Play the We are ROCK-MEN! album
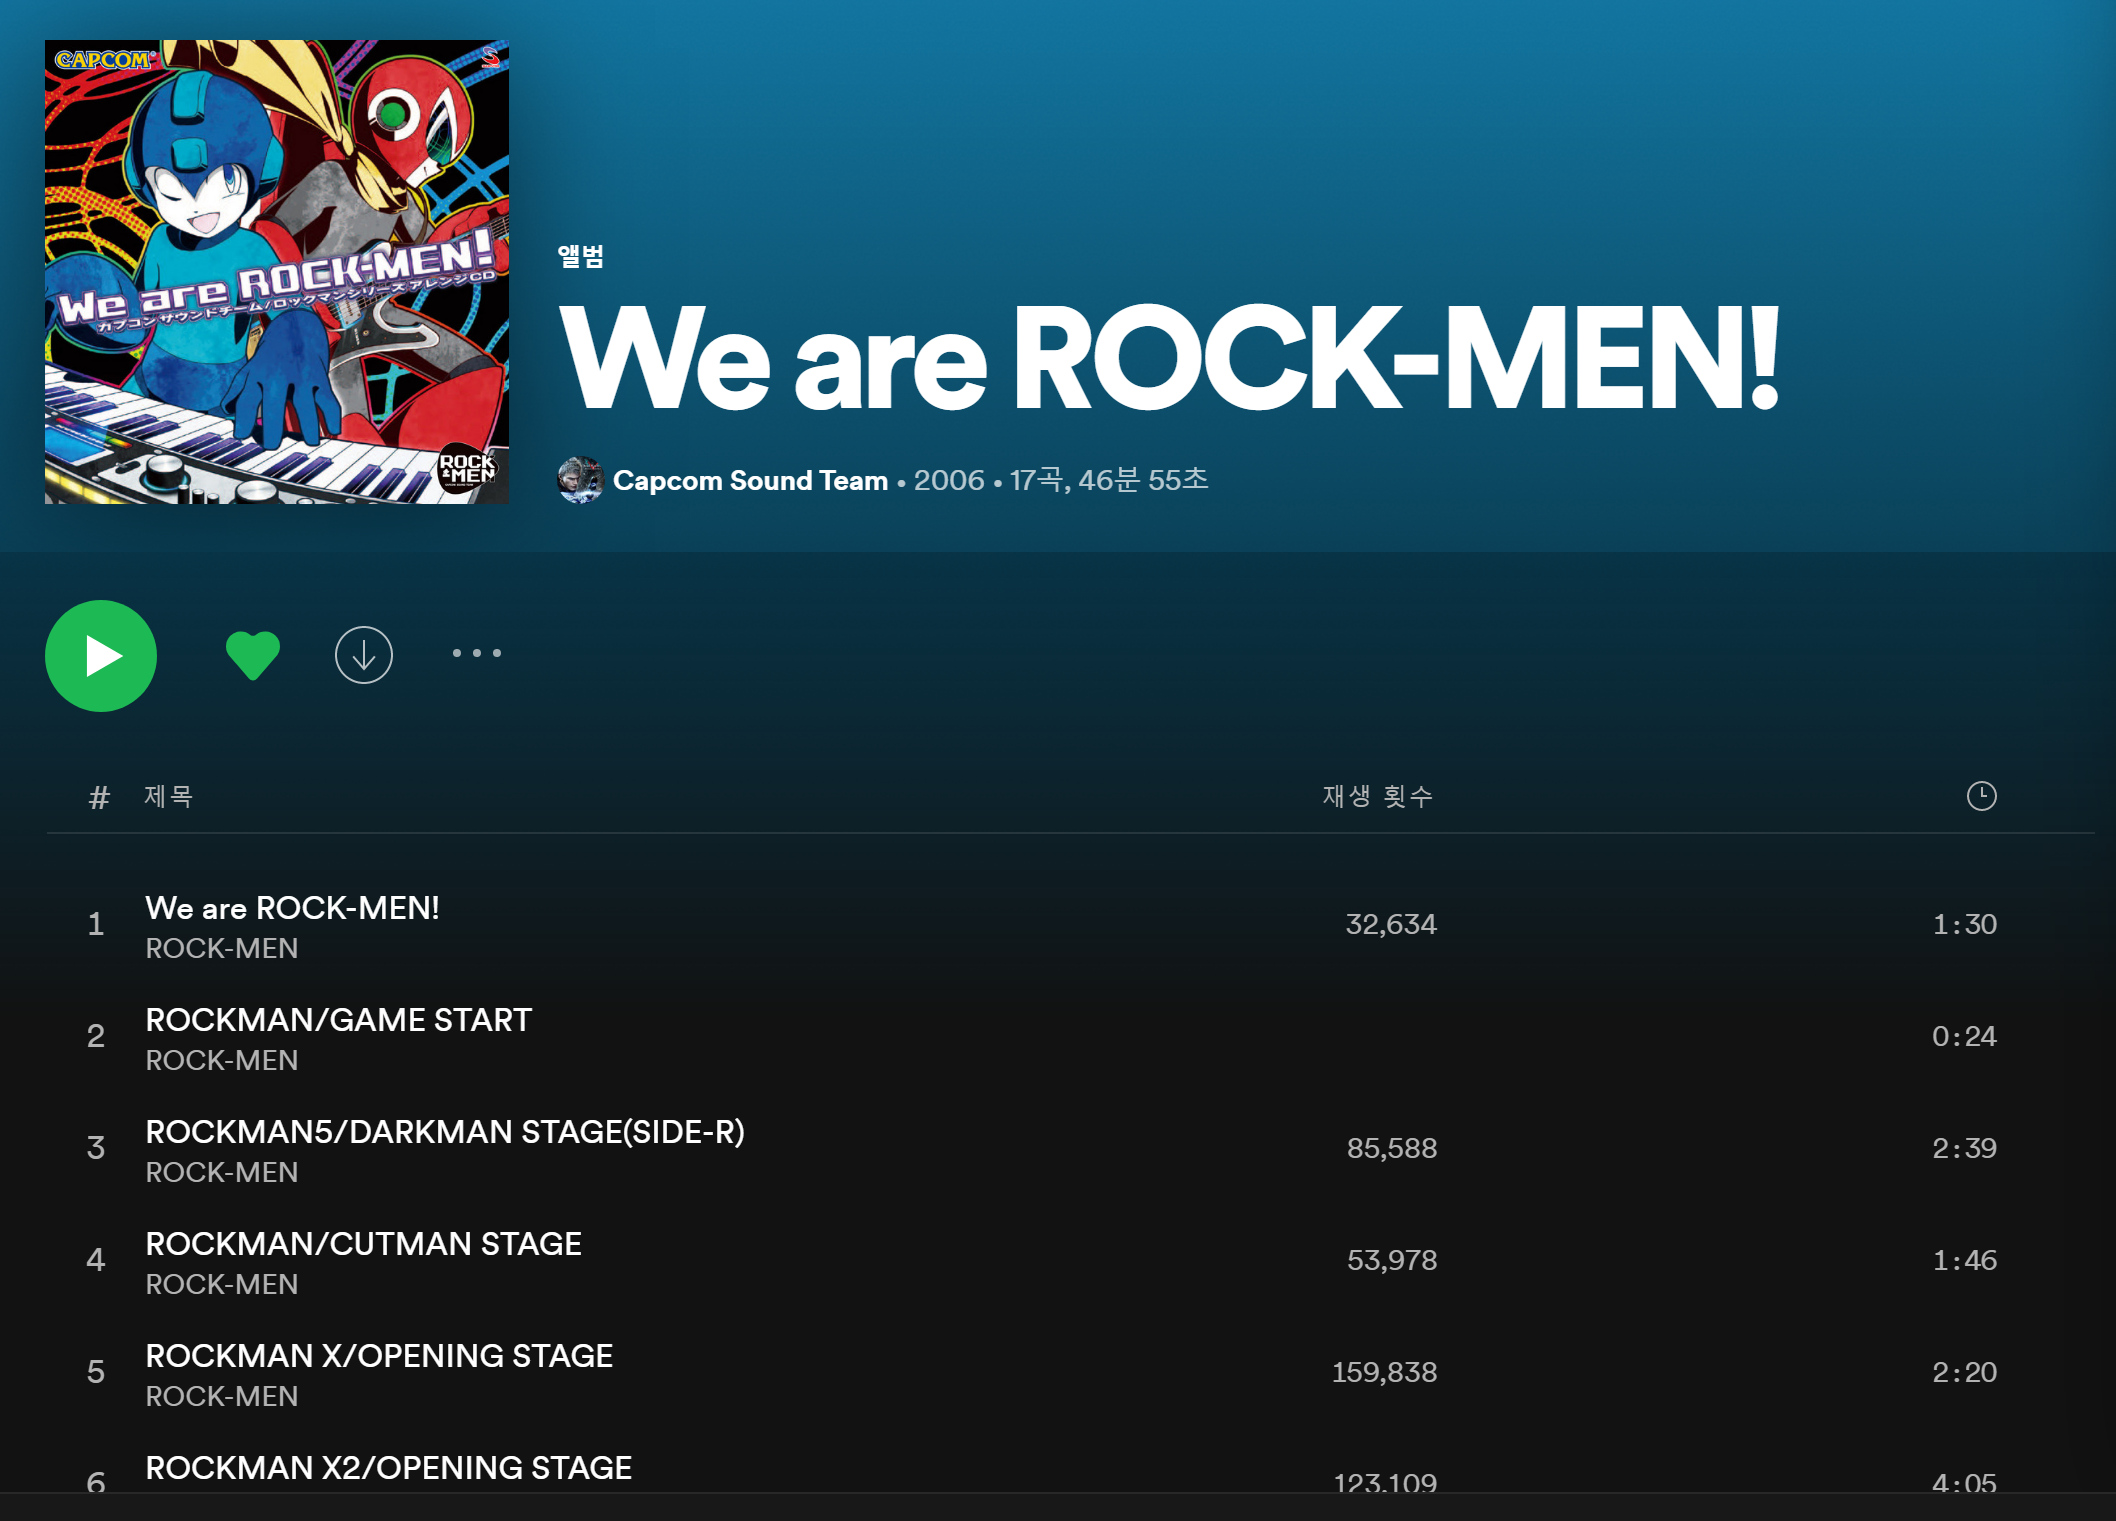Image resolution: width=2116 pixels, height=1521 pixels. click(101, 656)
